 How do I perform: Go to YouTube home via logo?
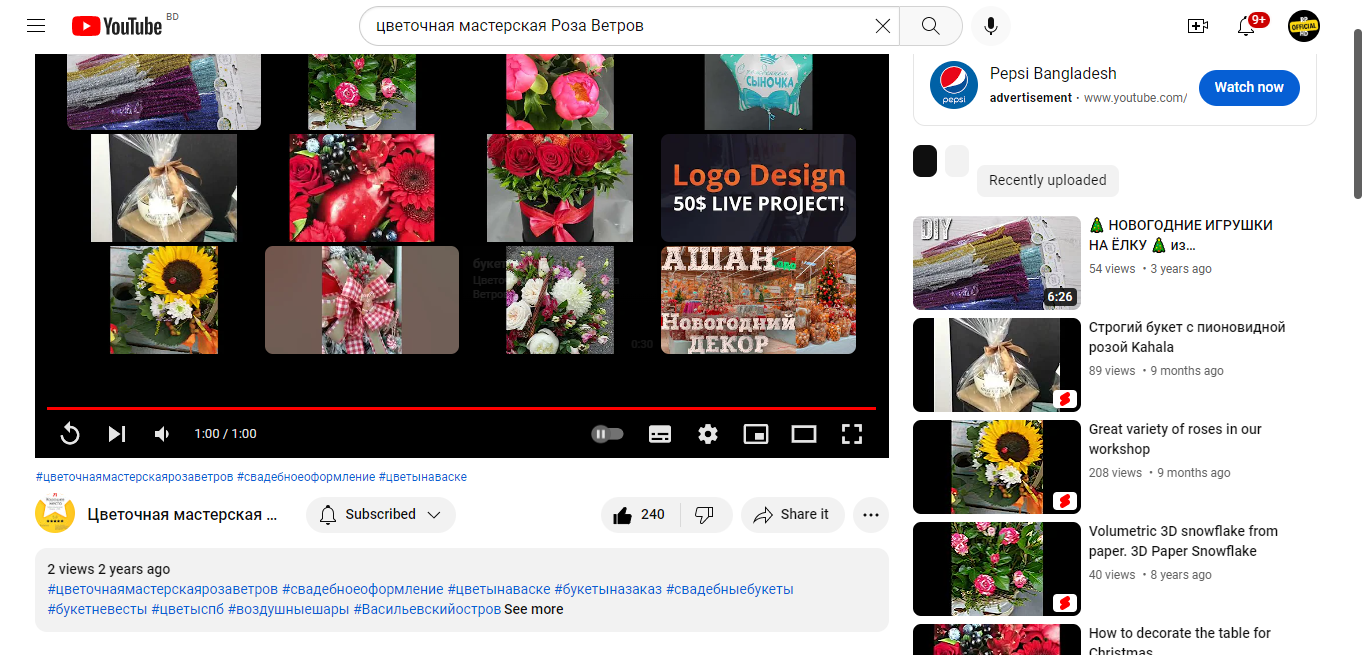(117, 26)
